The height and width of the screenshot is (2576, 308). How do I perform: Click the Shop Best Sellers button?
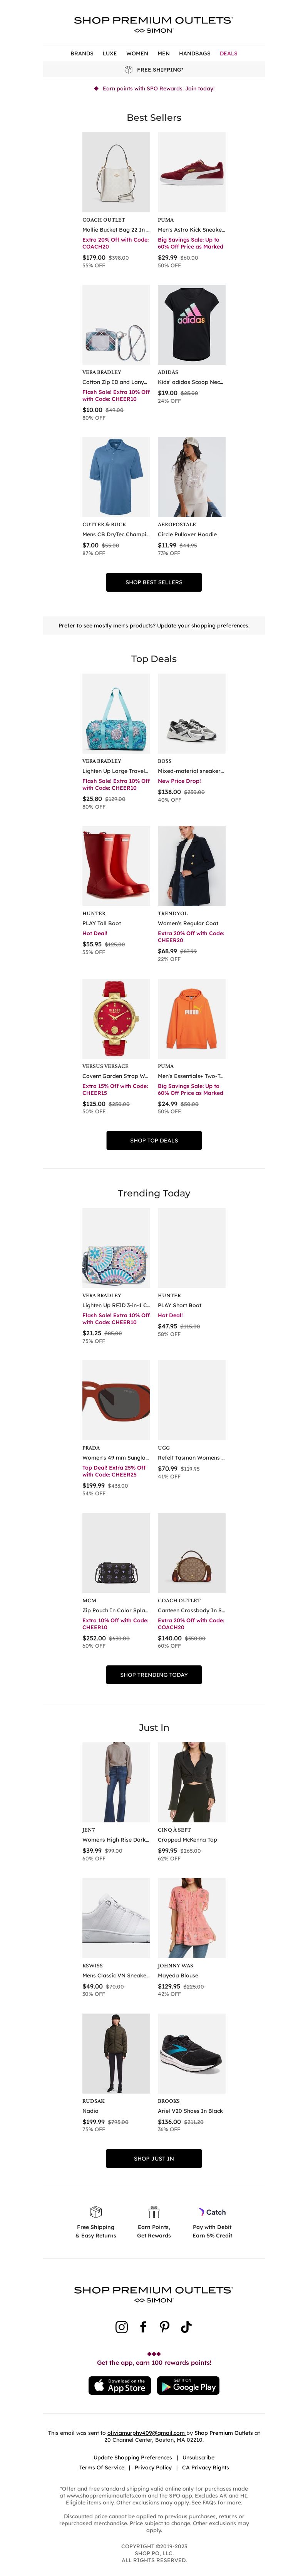(154, 582)
